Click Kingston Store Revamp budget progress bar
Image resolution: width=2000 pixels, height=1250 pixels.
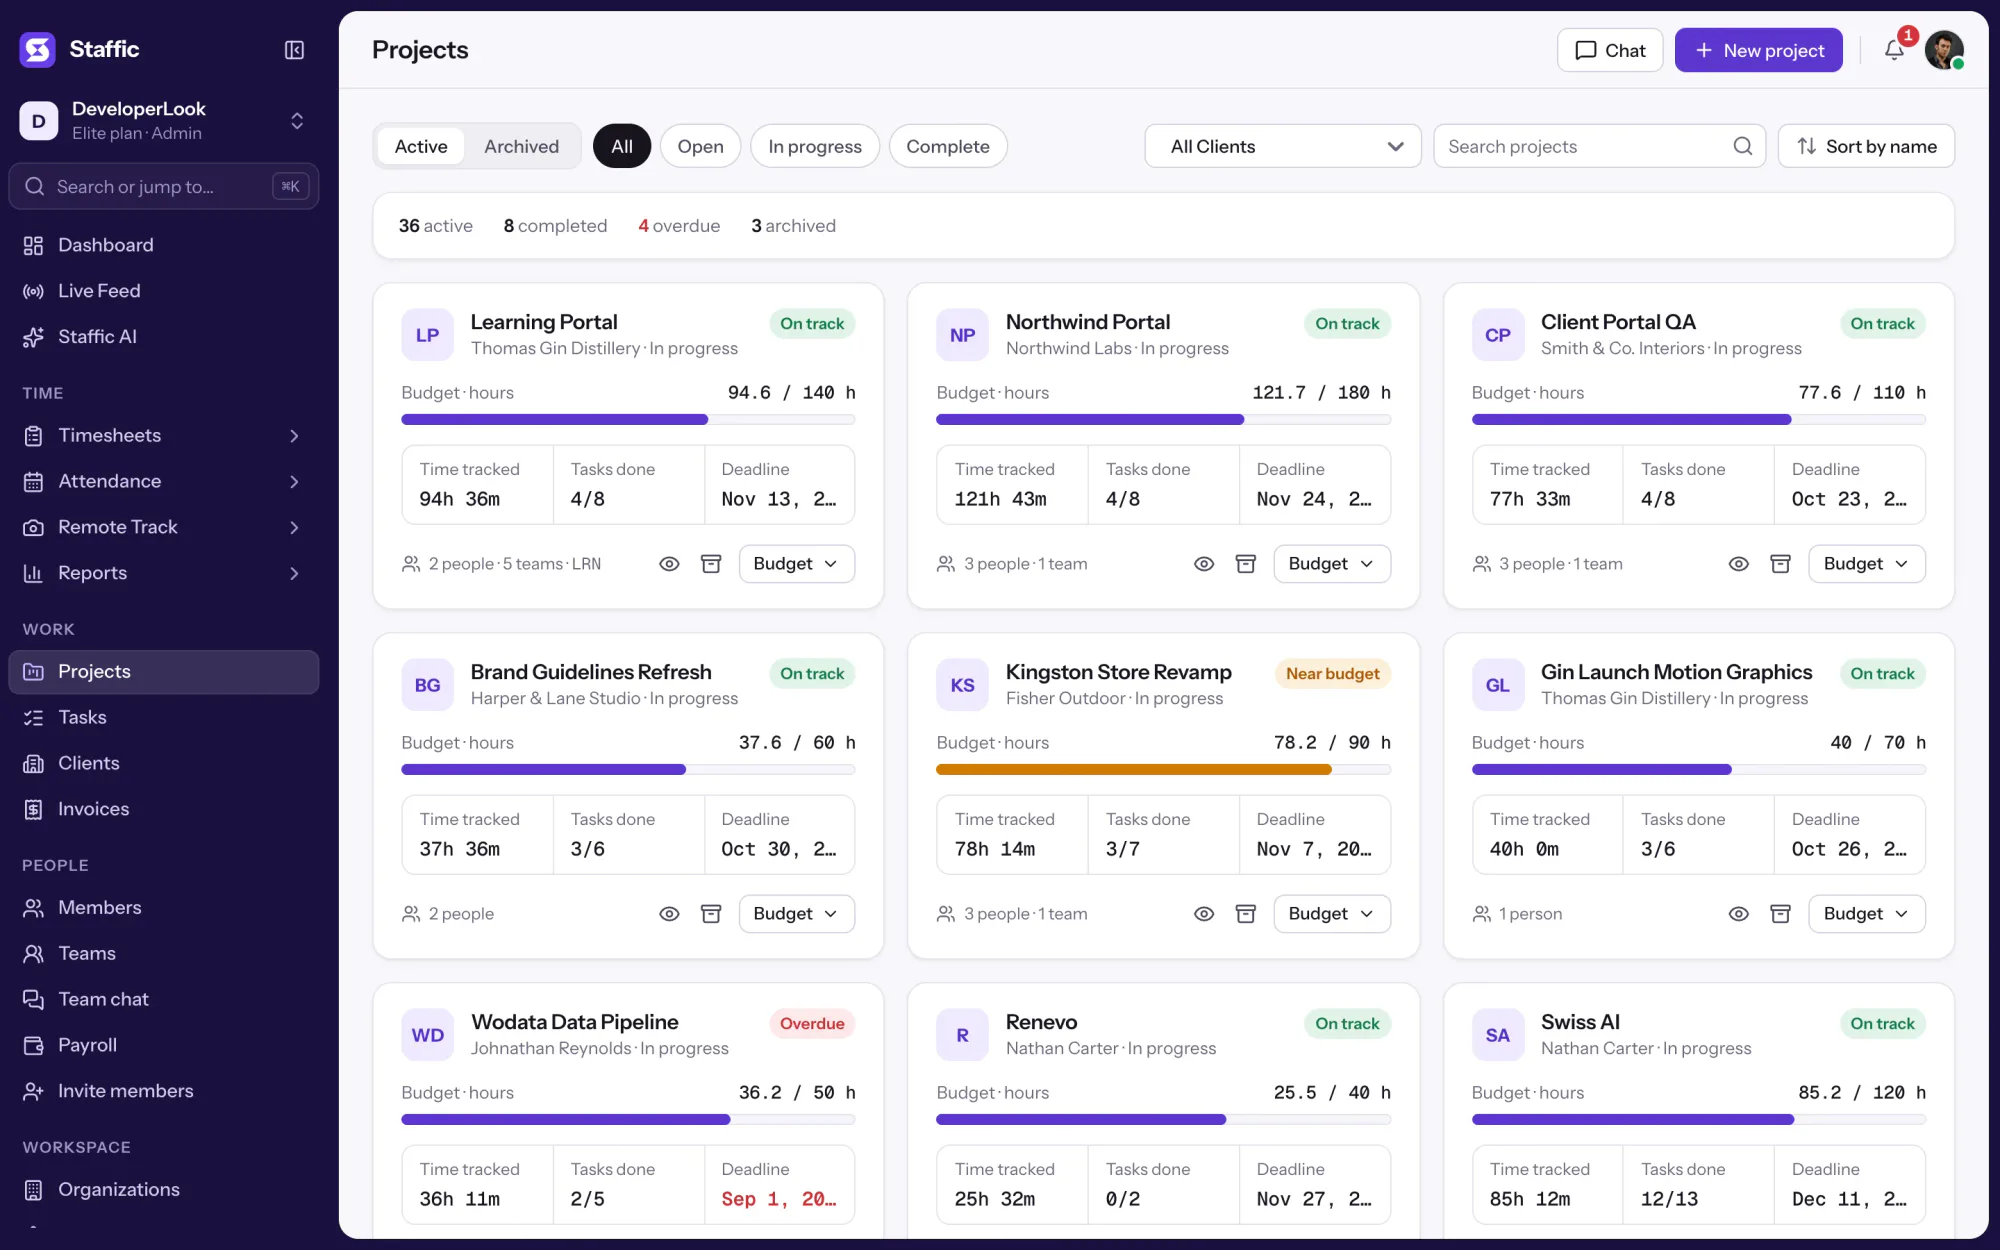[1163, 770]
